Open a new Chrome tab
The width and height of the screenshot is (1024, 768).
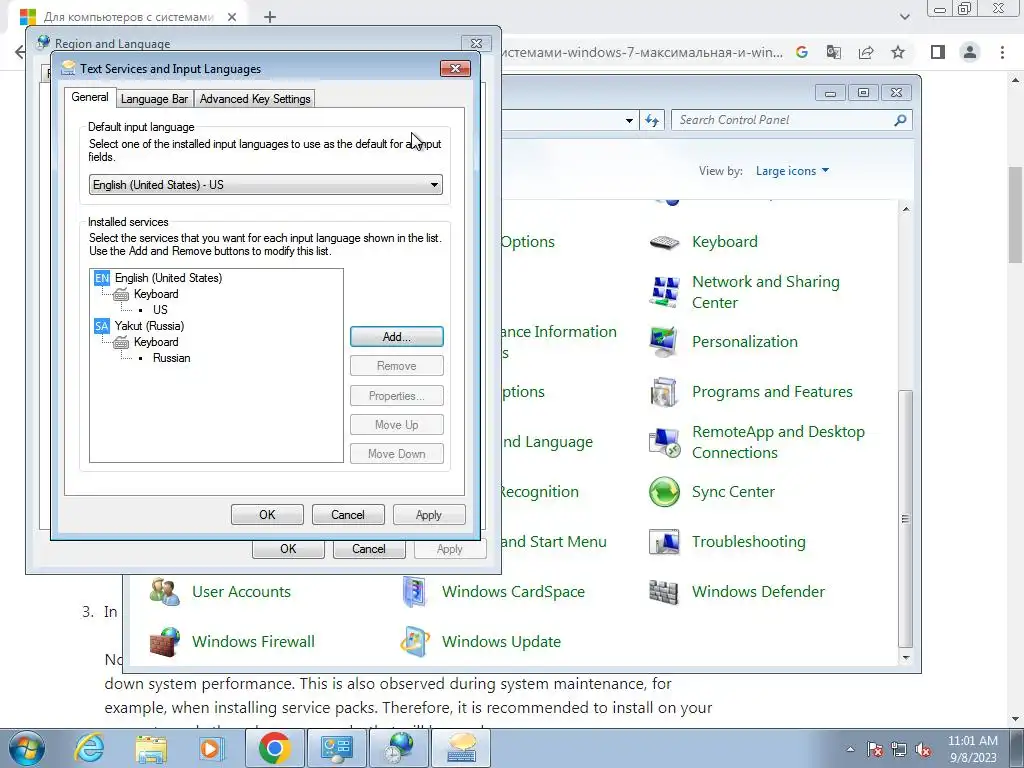coord(270,17)
